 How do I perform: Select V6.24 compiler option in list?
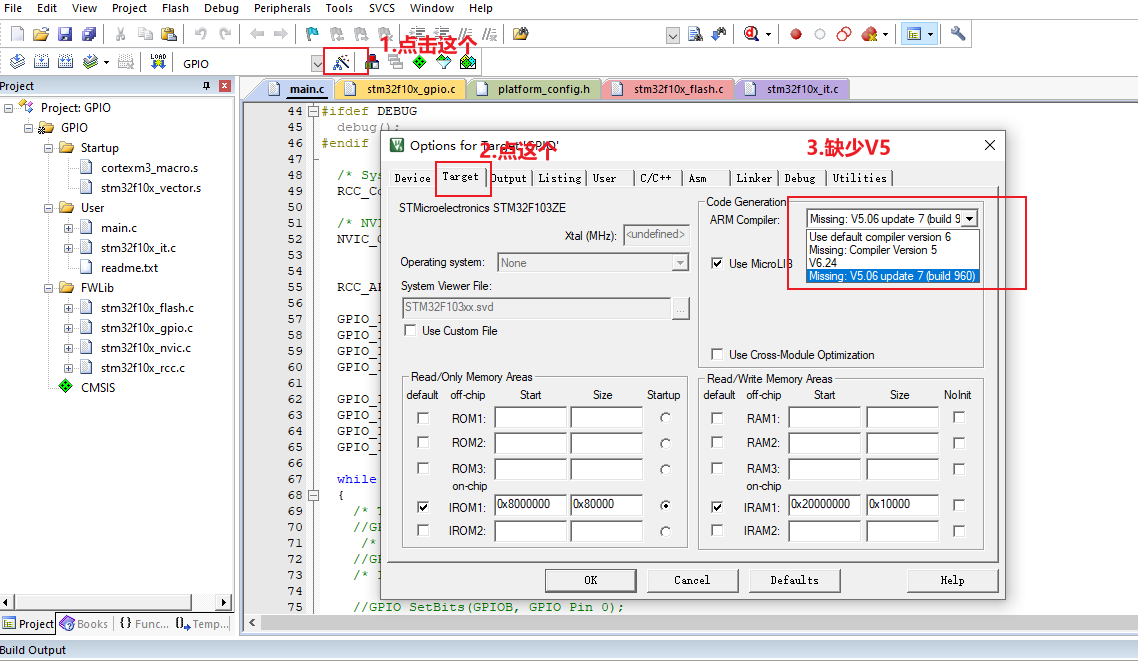tap(893, 263)
